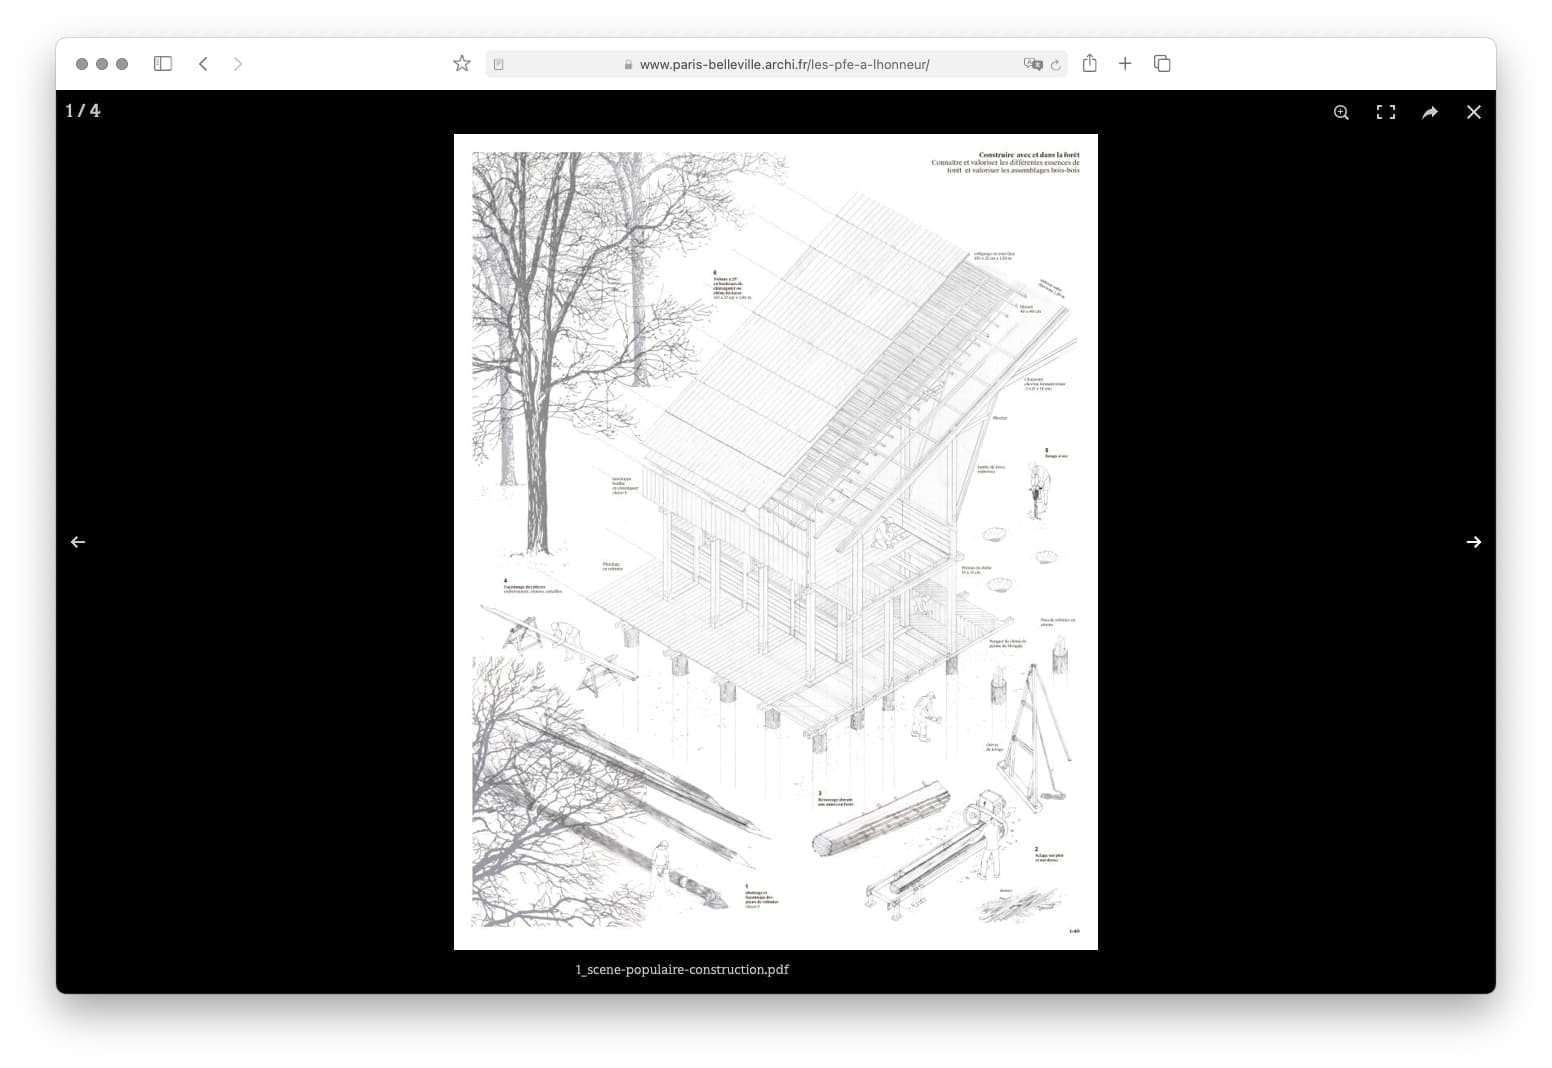Viewport: 1552px width, 1068px height.
Task: Go back to the previous page
Action: click(203, 64)
